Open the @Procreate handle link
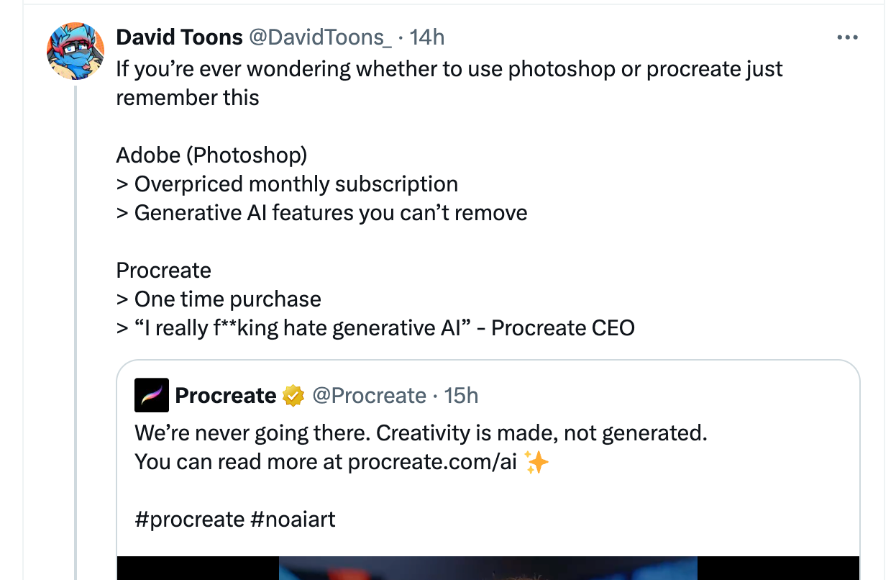Screen dimensions: 896x580 [369, 395]
